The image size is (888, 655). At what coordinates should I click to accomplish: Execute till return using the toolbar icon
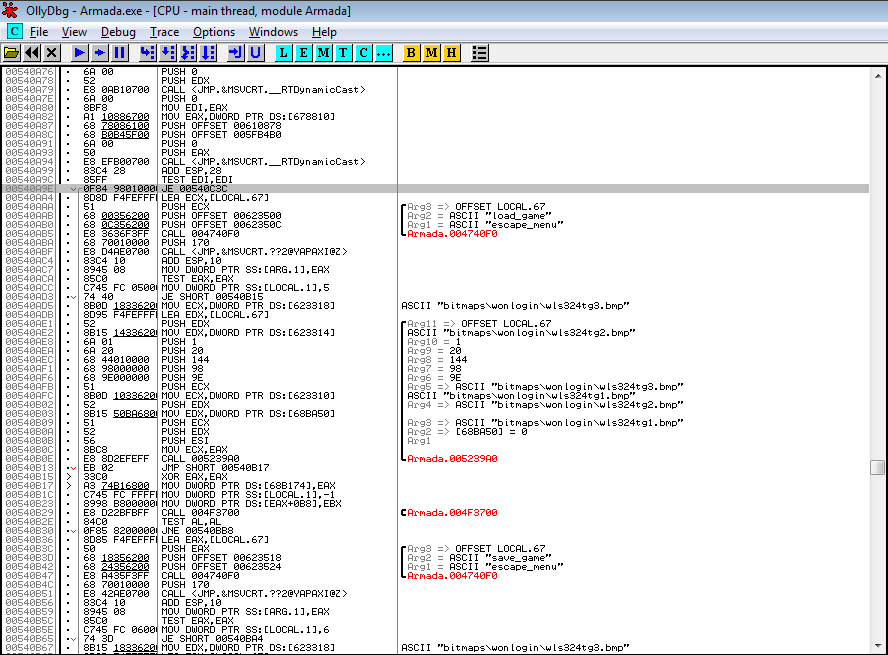[235, 53]
